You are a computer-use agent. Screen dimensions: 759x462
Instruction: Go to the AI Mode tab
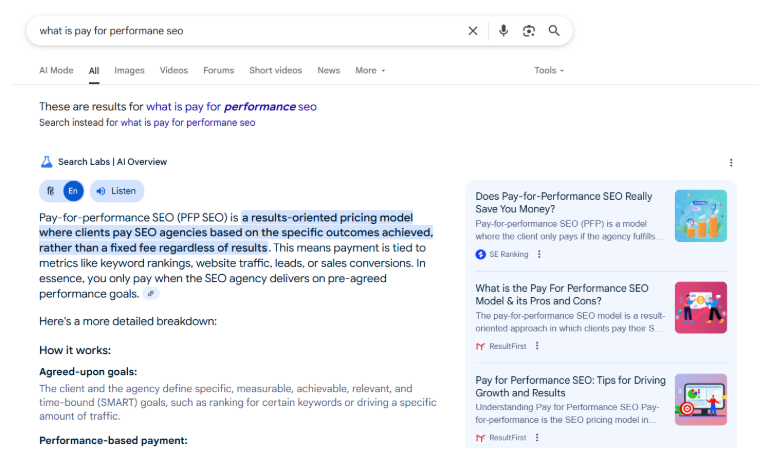[x=56, y=71]
